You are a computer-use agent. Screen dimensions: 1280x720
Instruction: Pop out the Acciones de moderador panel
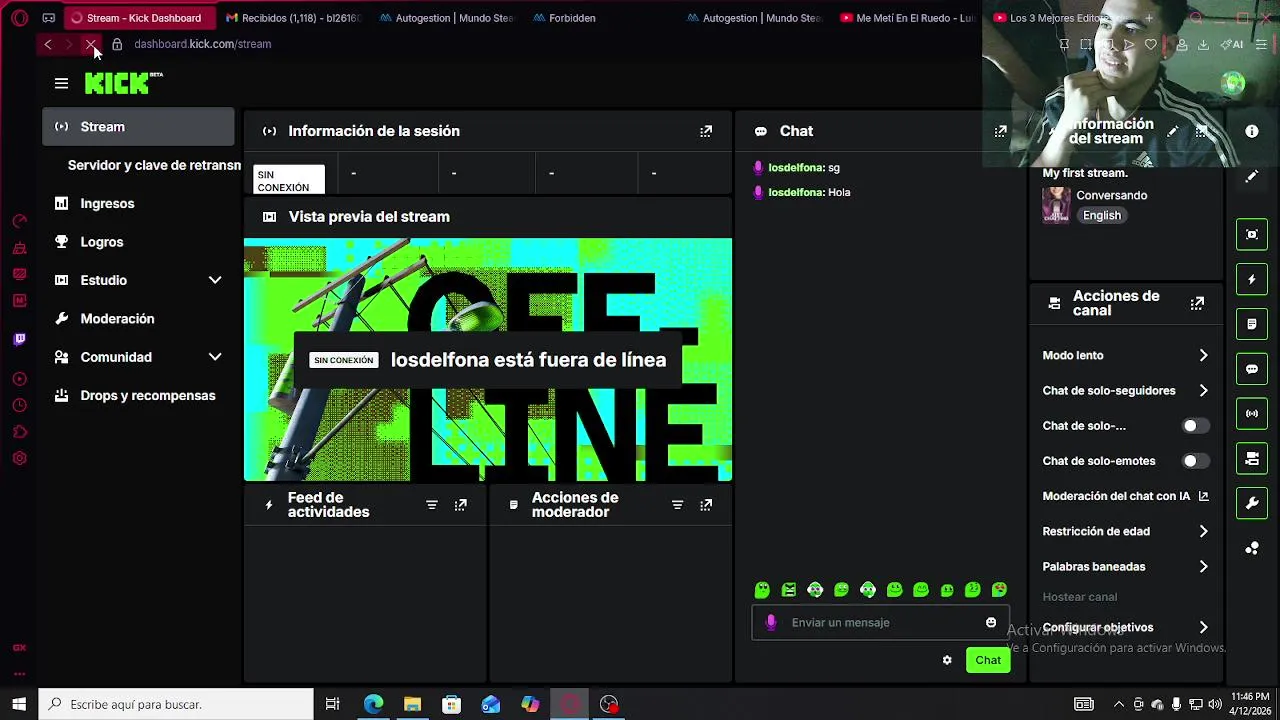coord(706,505)
